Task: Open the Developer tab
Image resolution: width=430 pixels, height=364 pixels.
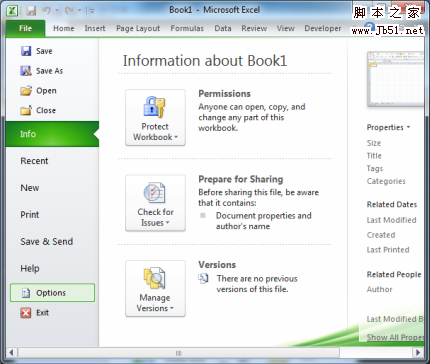Action: [323, 28]
